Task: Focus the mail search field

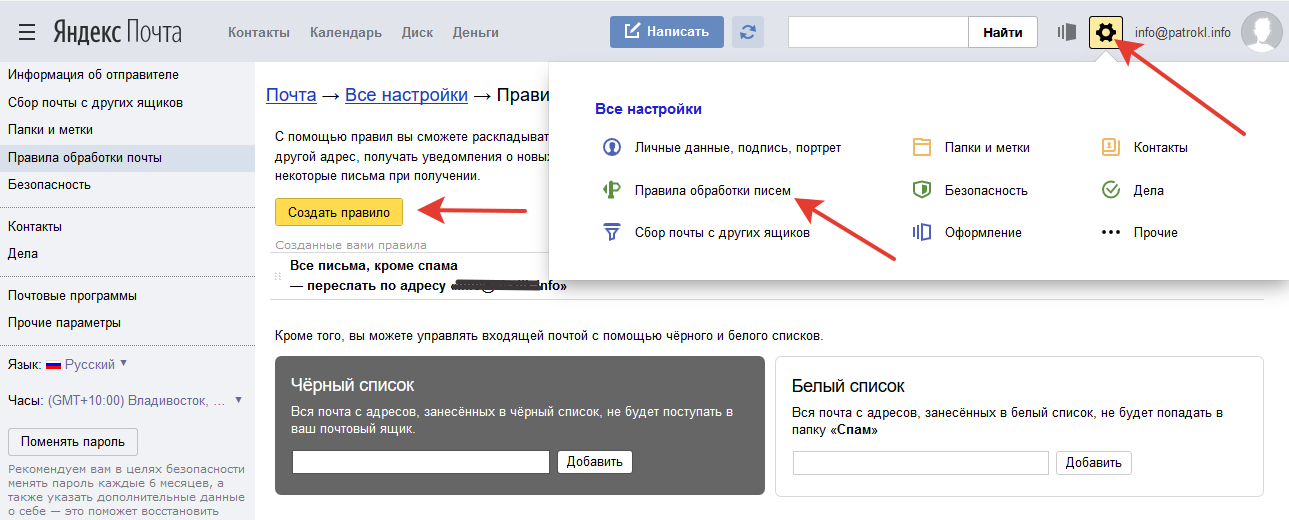Action: (x=878, y=32)
